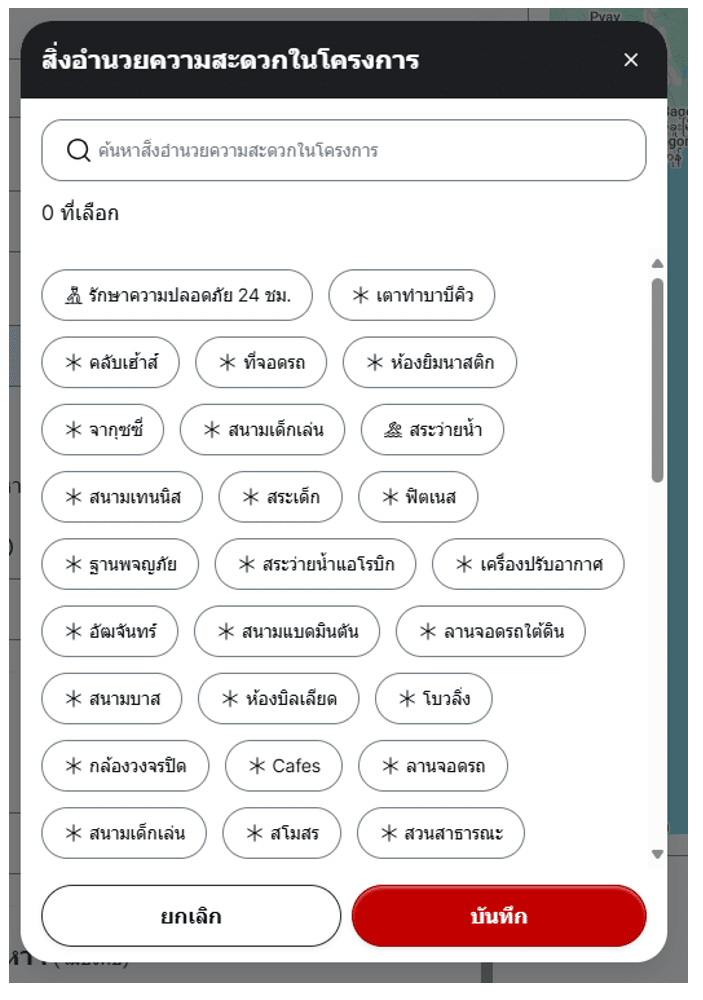
Task: Click the asterisk icon on Cafes chip
Action: tap(257, 767)
